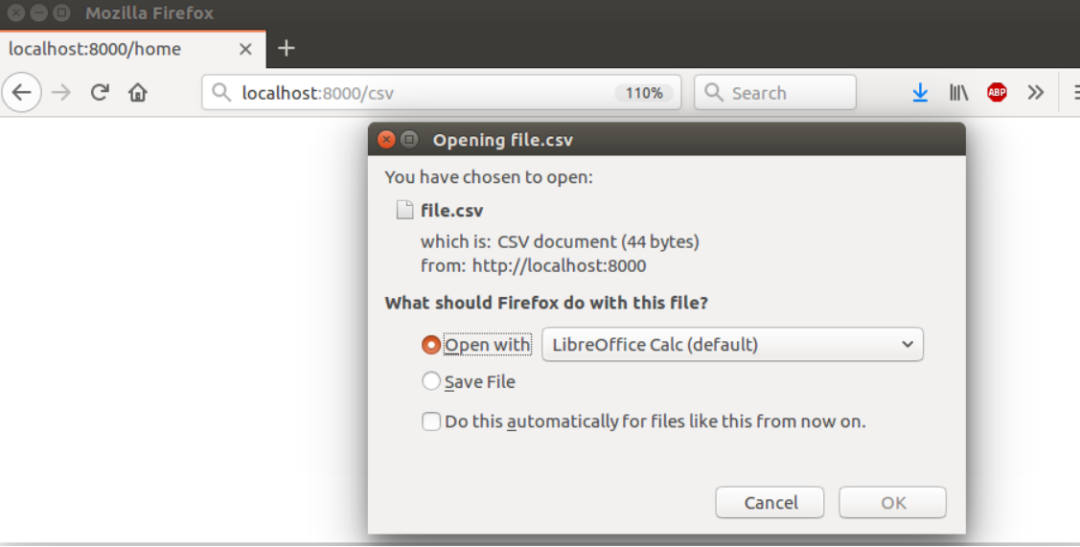The image size is (1080, 547).
Task: Click the http://localhost:8000 source text
Action: pos(559,266)
